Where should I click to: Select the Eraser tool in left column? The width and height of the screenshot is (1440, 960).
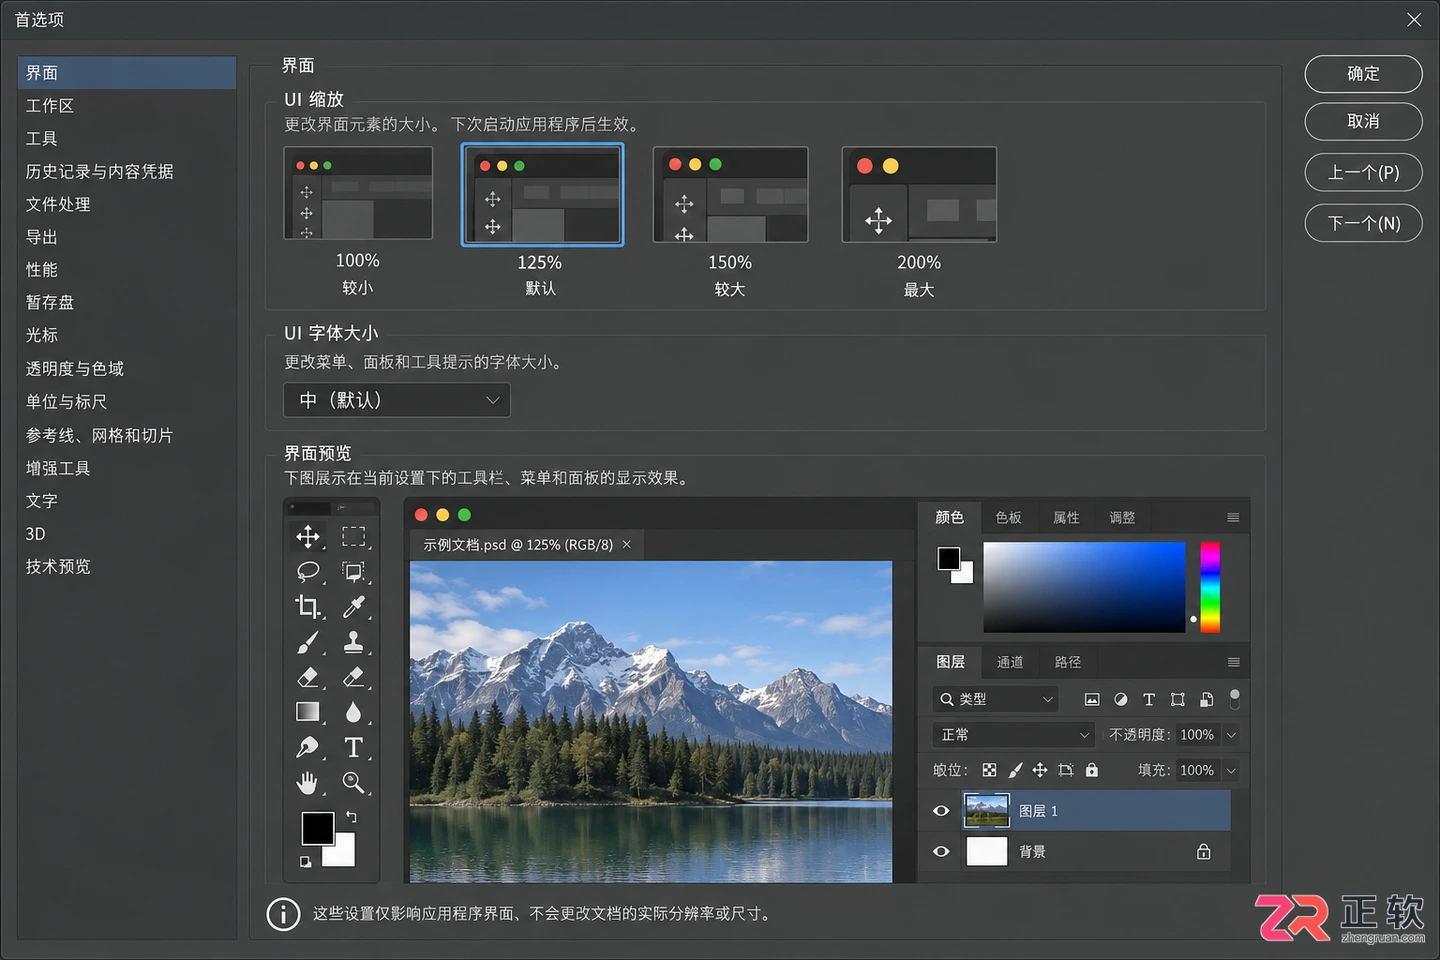coord(308,677)
